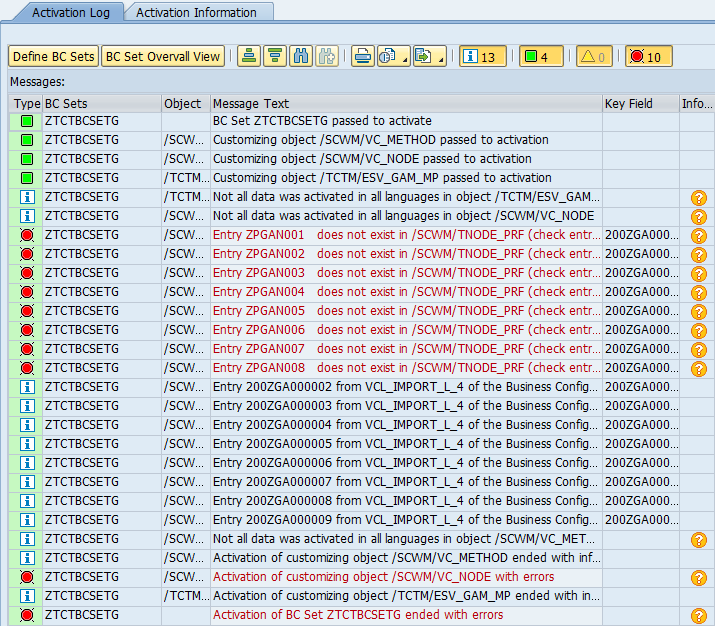Viewport: 715px width, 626px height.
Task: Click help icon on the last row
Action: coord(698,616)
